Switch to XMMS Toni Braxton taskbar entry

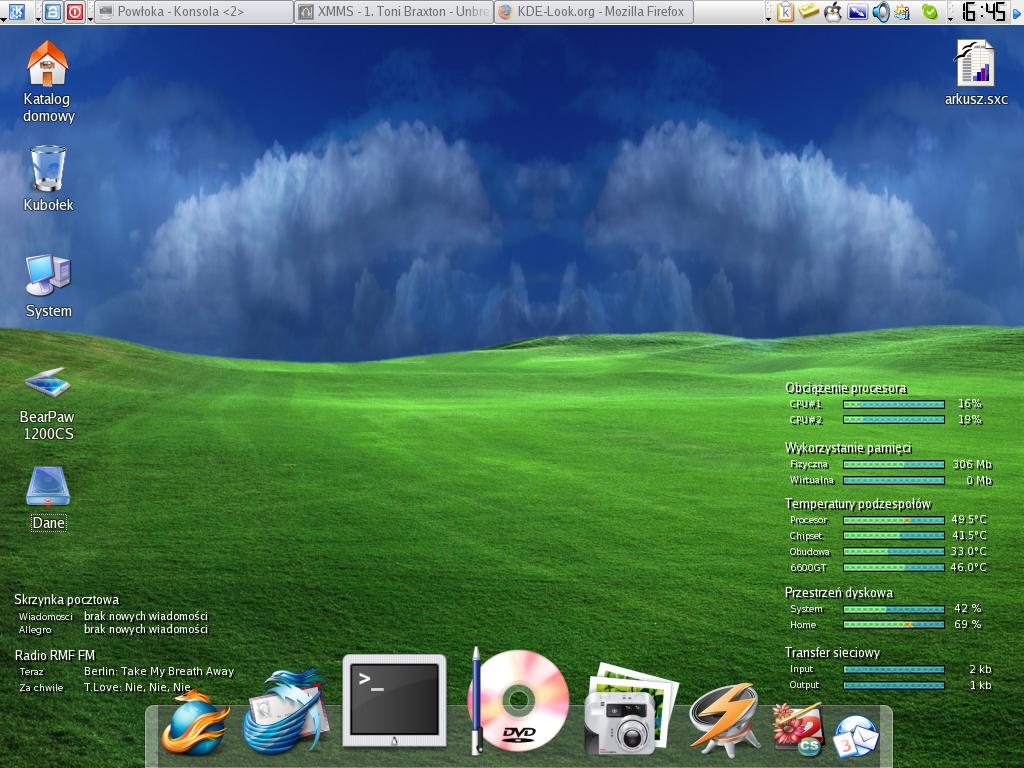point(394,12)
